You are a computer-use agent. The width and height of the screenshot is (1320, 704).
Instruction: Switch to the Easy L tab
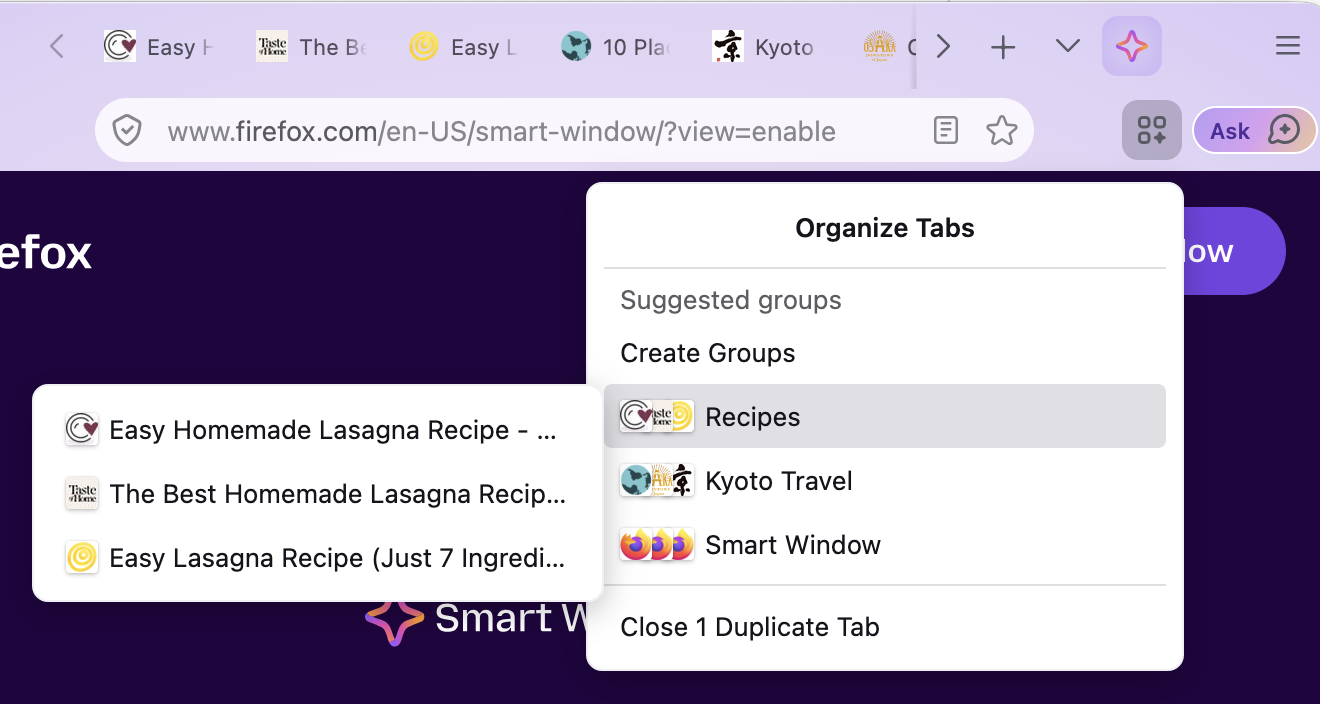463,47
